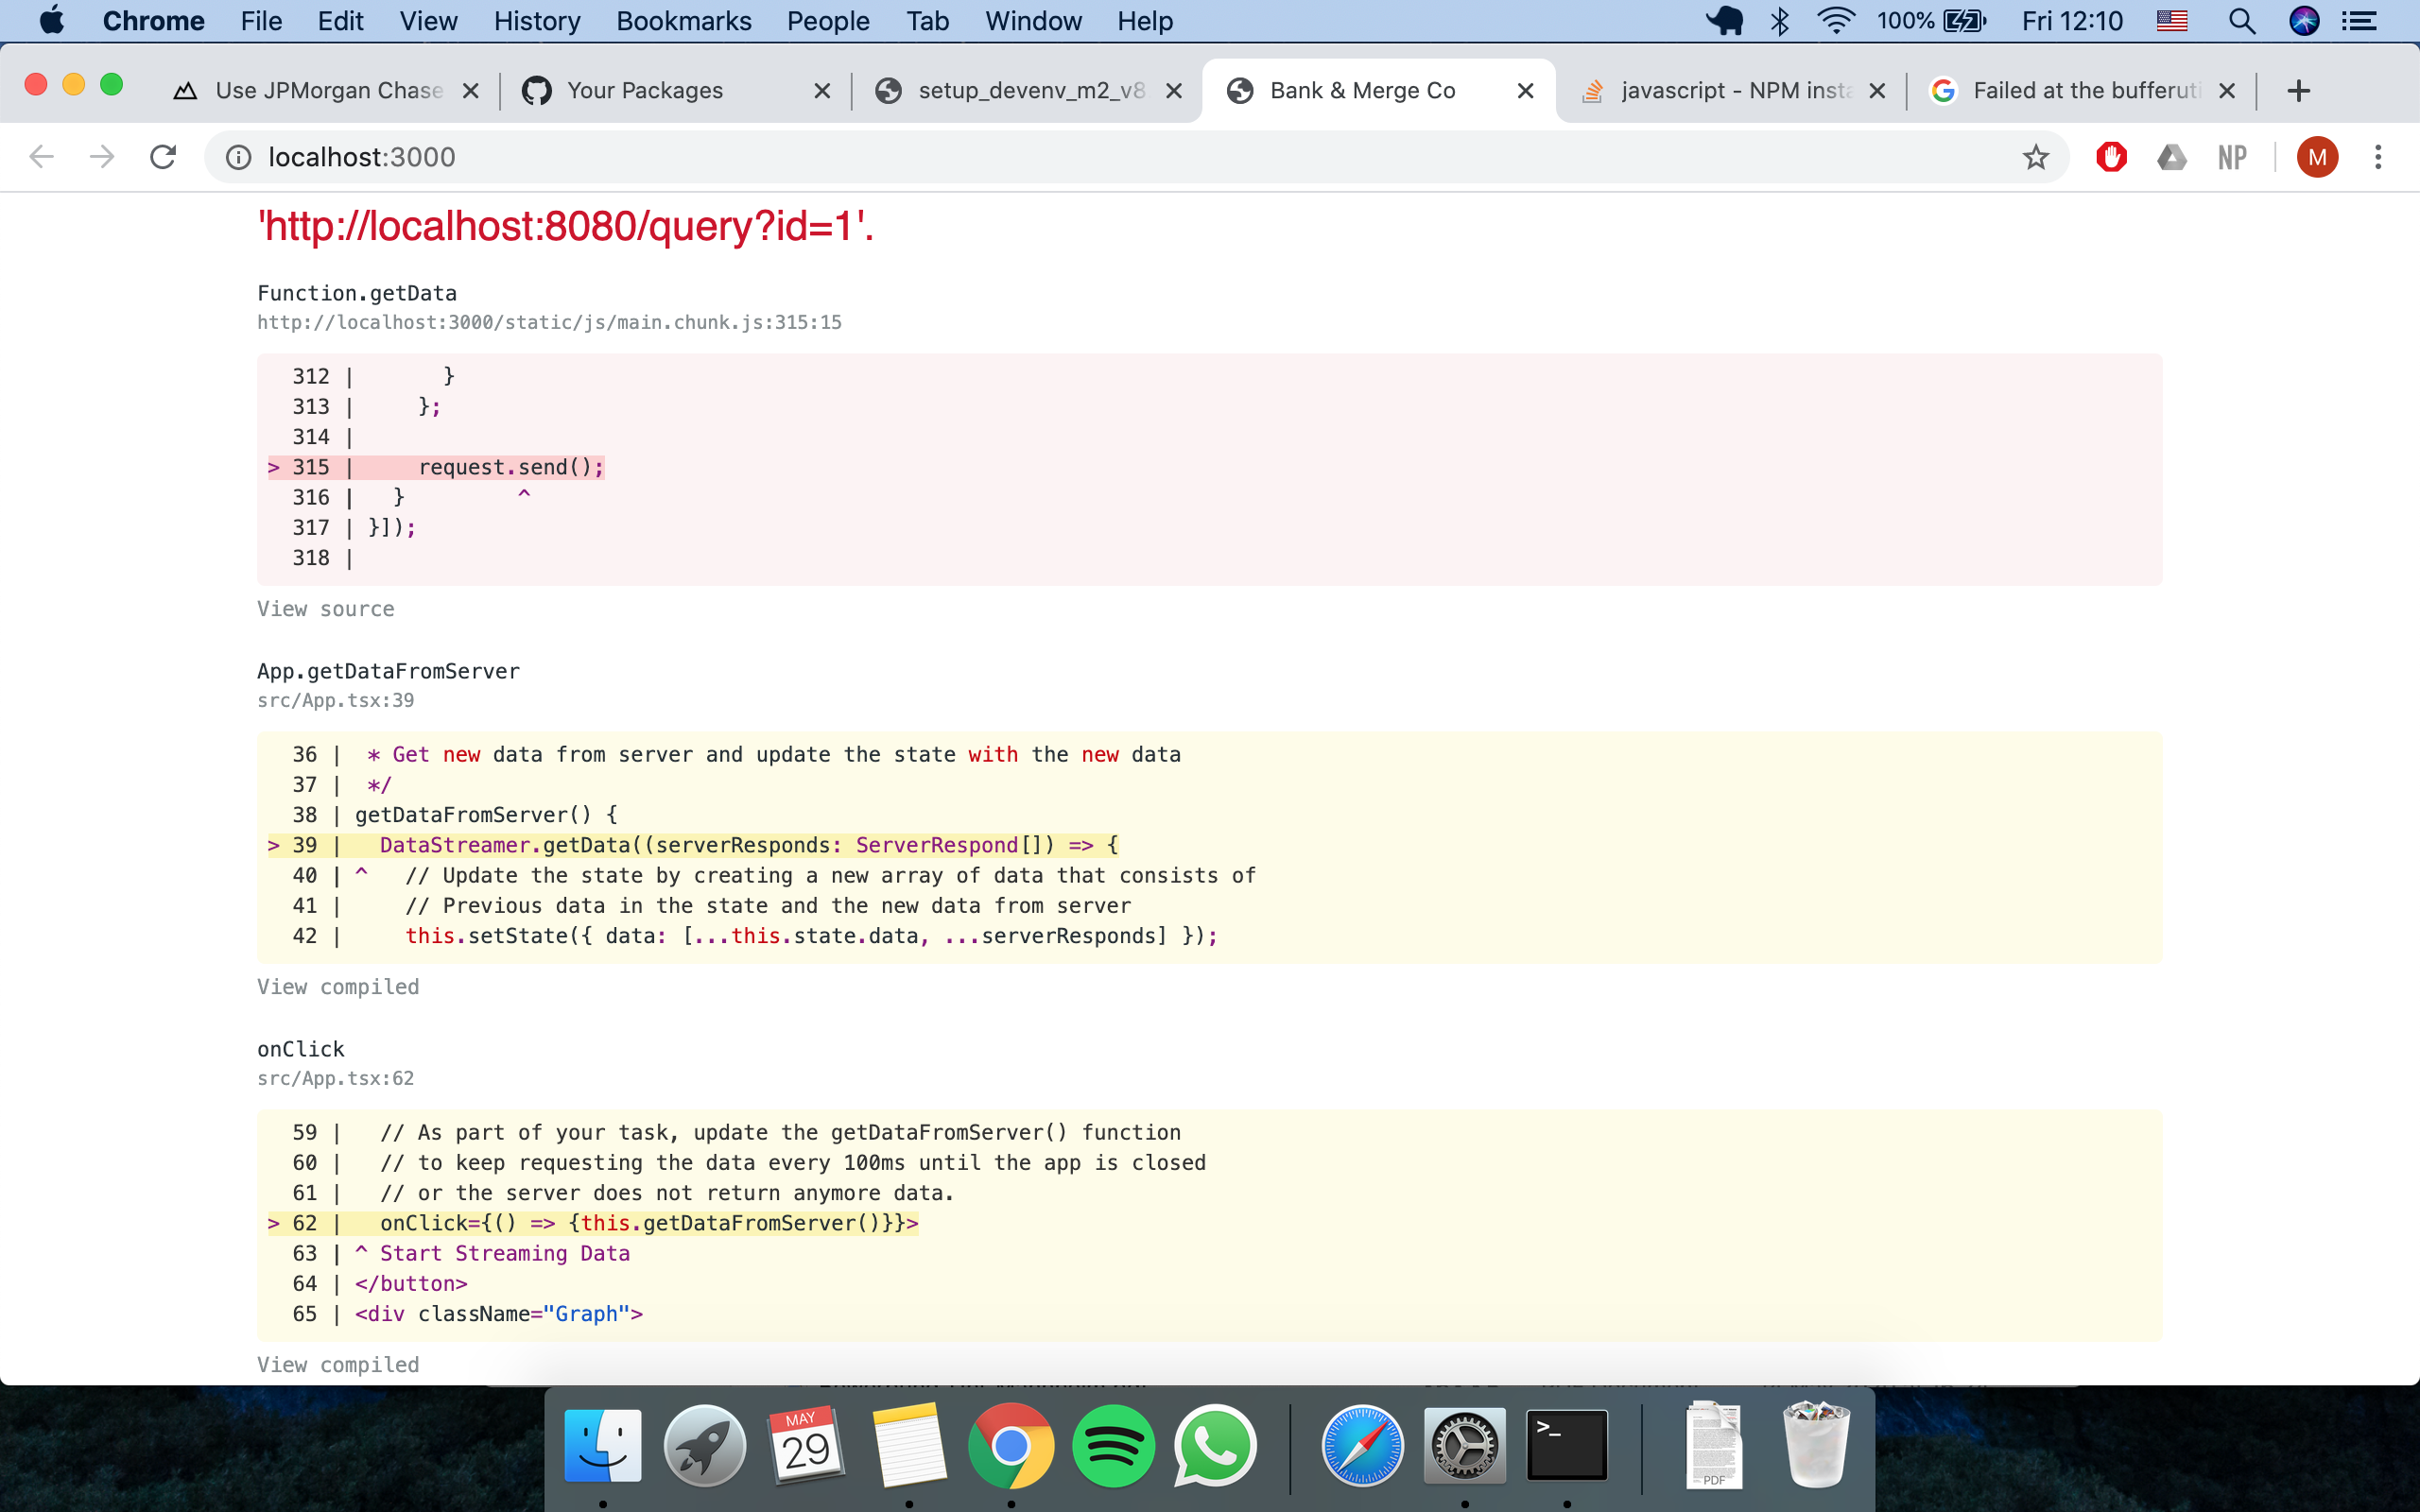This screenshot has width=2420, height=1512.
Task: Open Spotlight search in the menu bar
Action: tap(2242, 20)
